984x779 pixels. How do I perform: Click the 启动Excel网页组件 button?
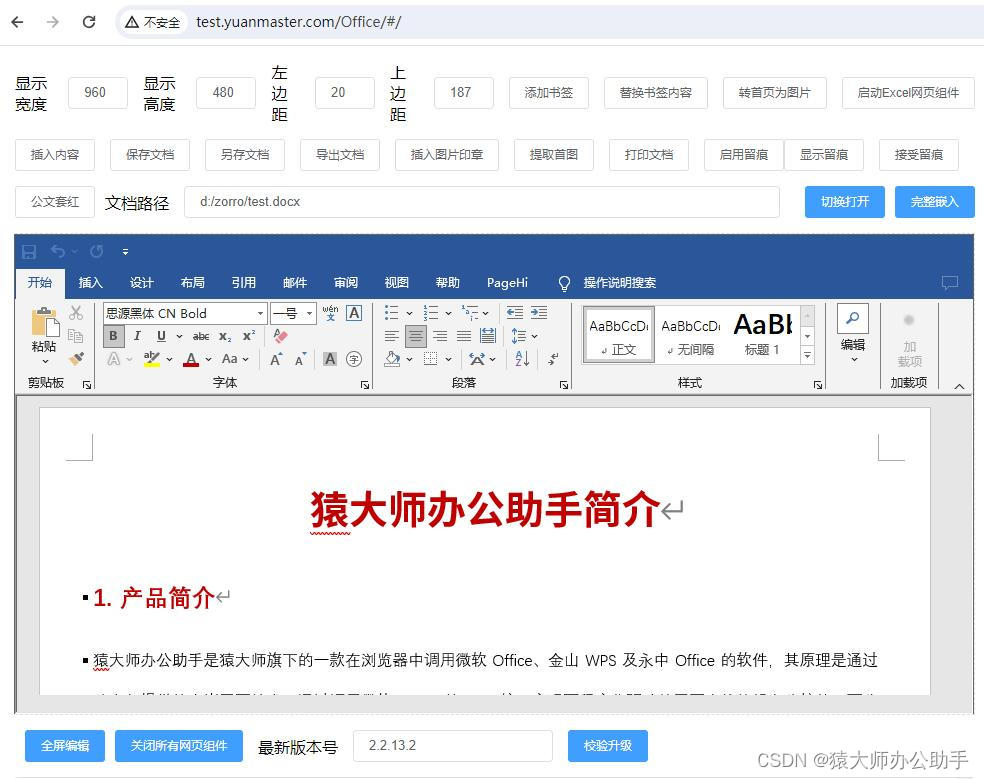(x=908, y=93)
